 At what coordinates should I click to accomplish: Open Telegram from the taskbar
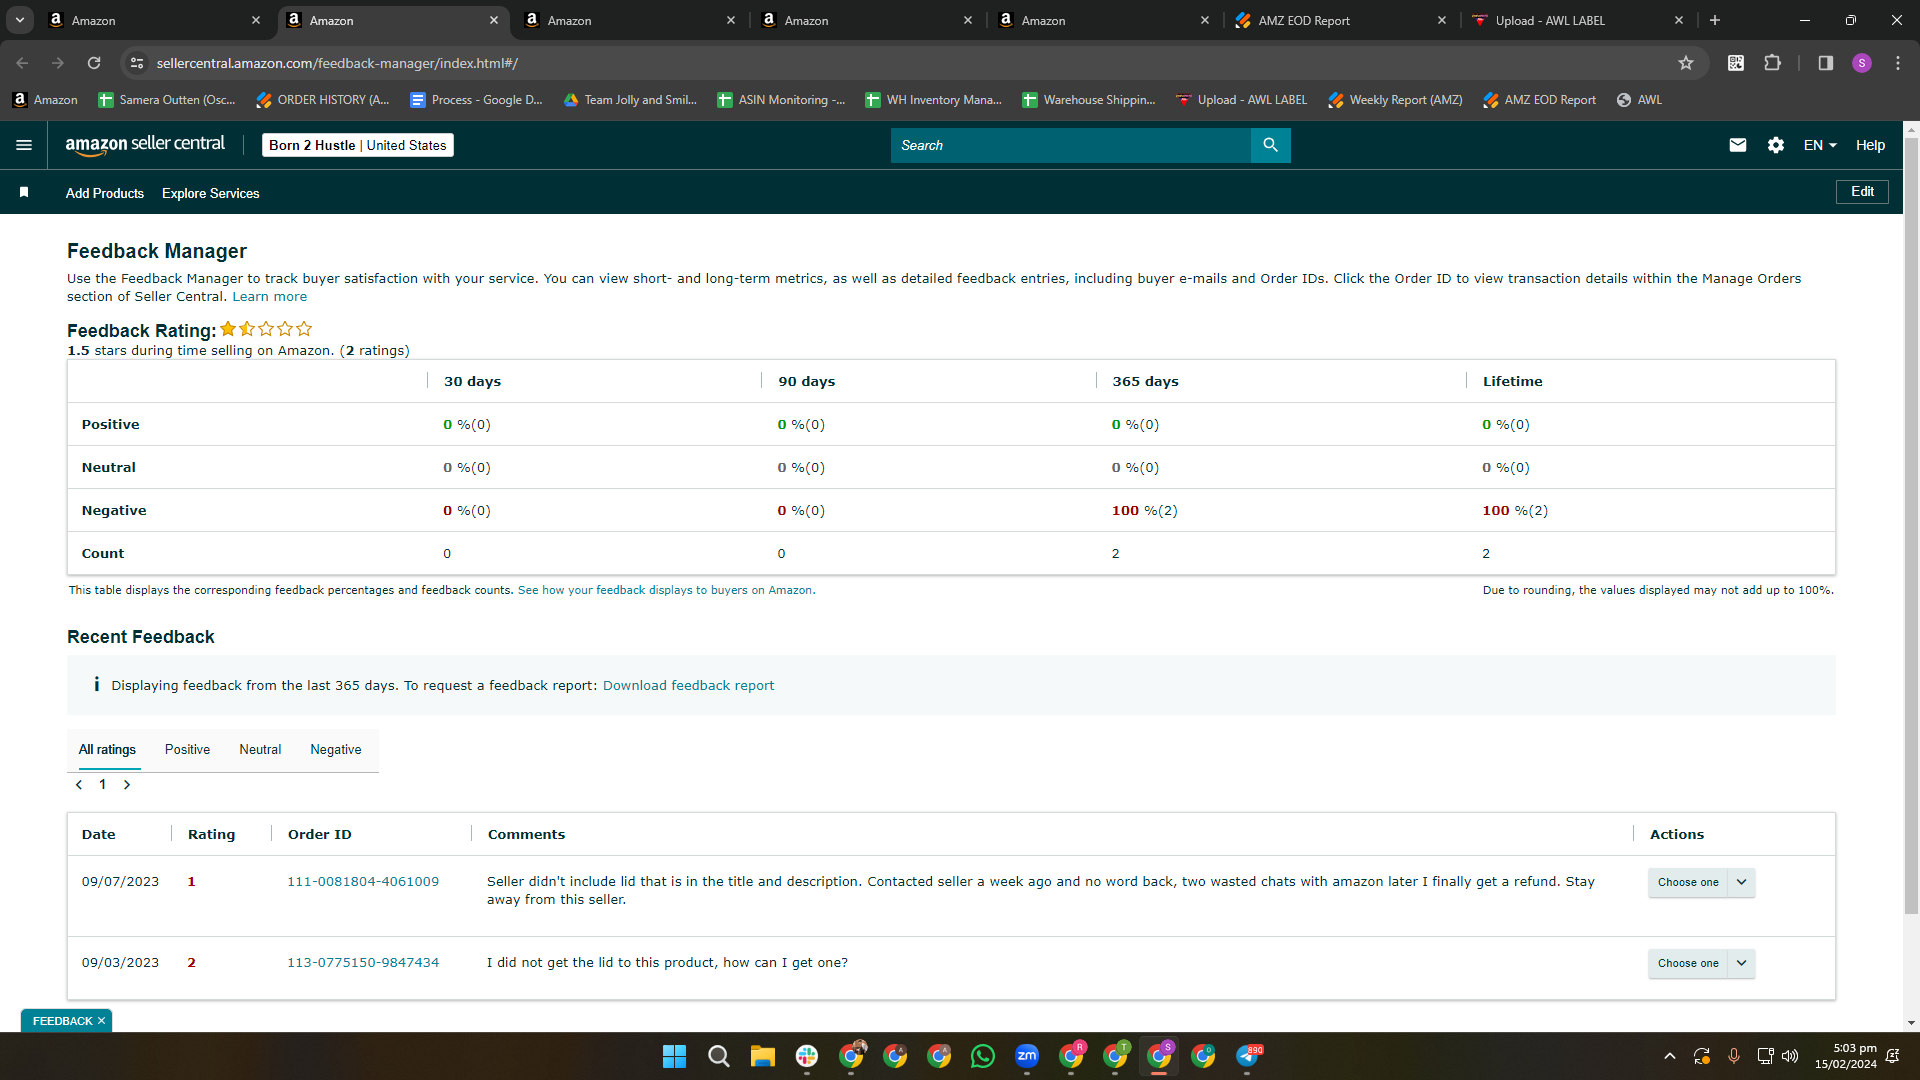[x=1247, y=1056]
